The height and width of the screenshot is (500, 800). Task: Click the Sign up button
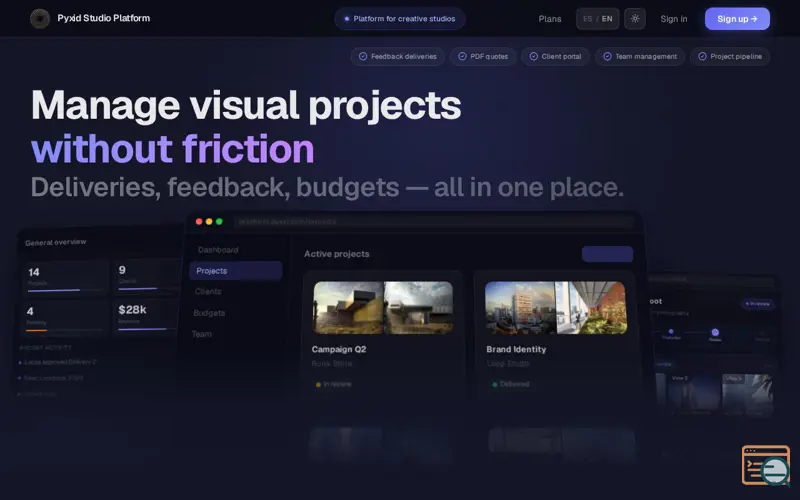point(737,19)
